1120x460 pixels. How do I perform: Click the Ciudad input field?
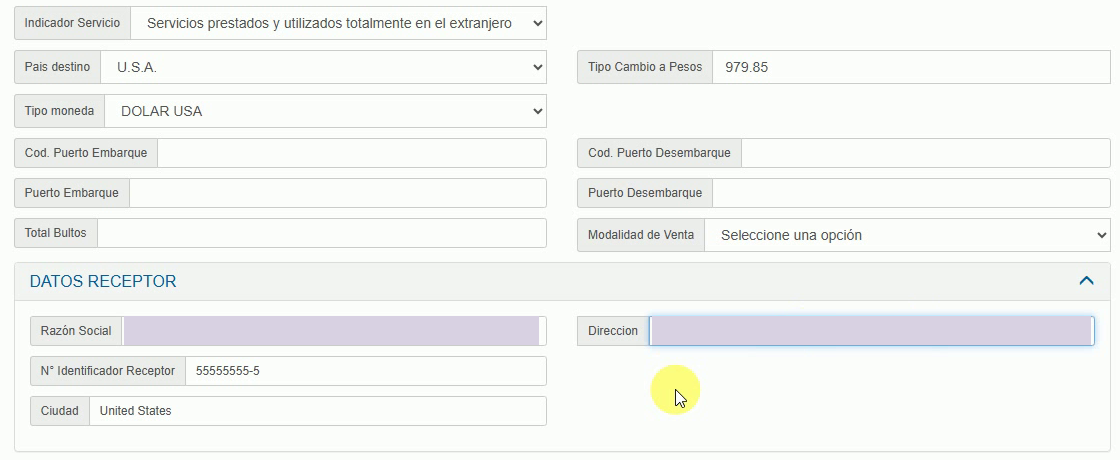tap(318, 411)
